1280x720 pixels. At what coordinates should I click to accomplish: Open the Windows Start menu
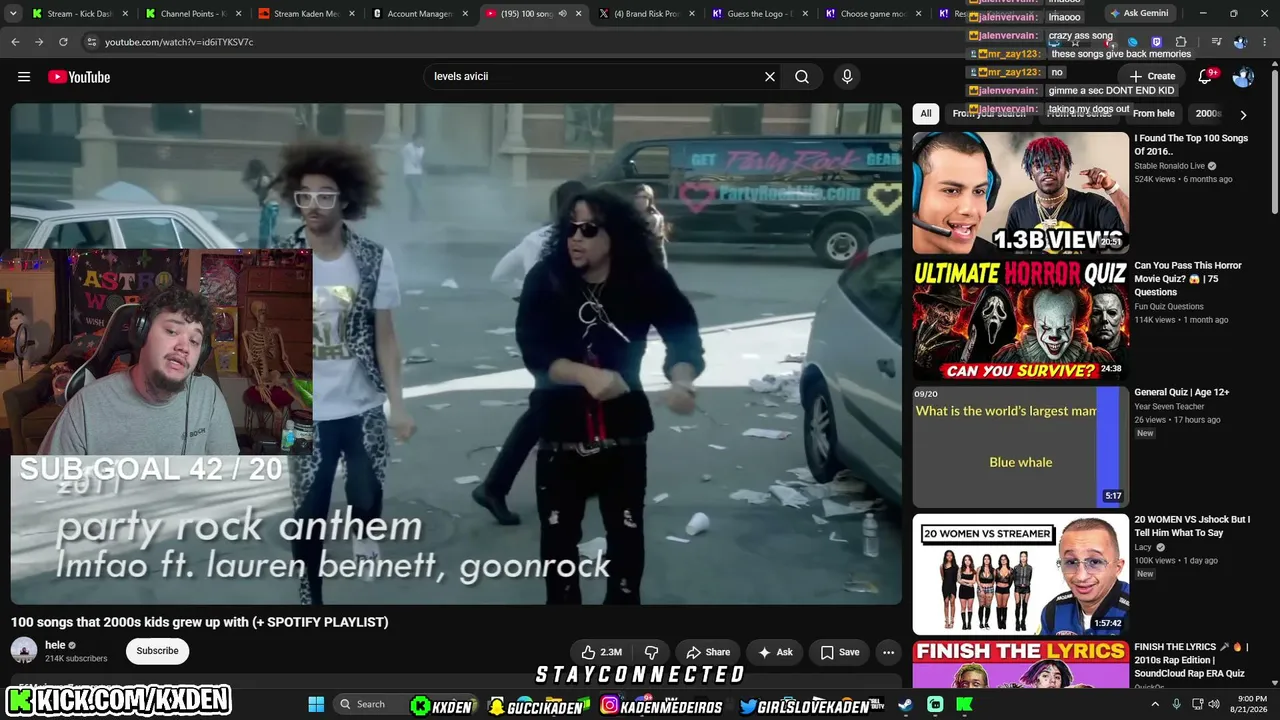[x=316, y=704]
